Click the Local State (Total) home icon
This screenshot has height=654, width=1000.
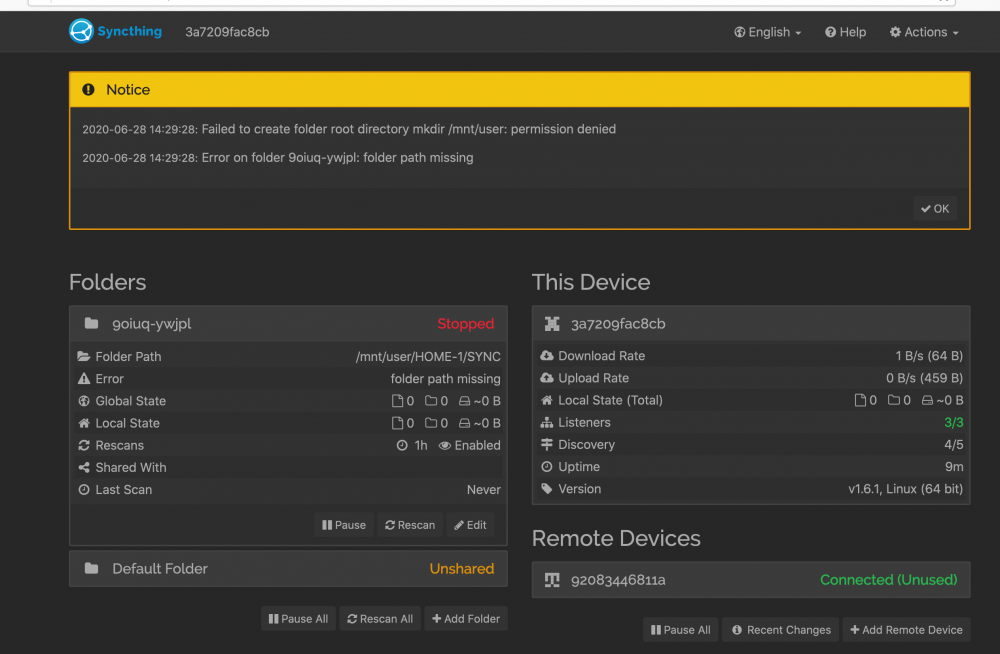point(547,400)
